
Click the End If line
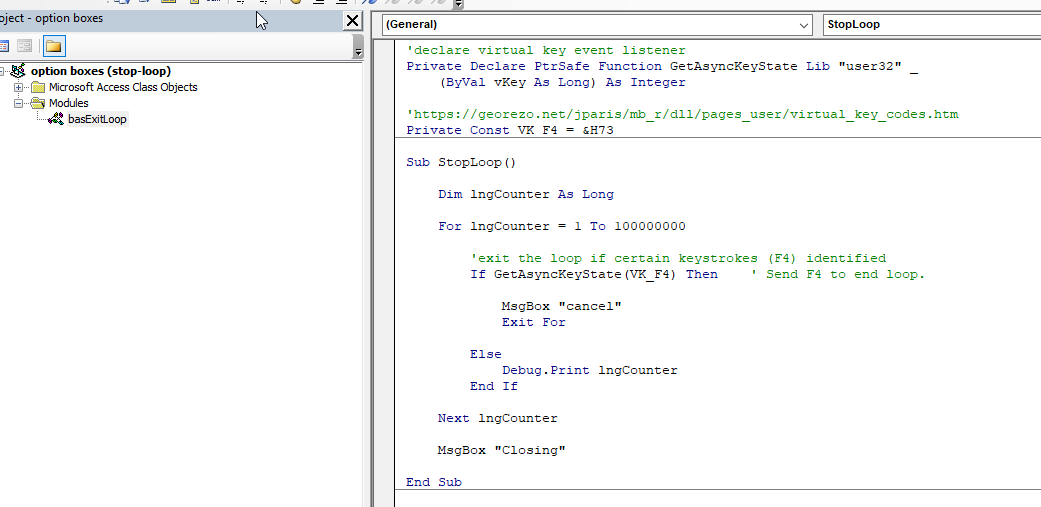click(x=494, y=386)
